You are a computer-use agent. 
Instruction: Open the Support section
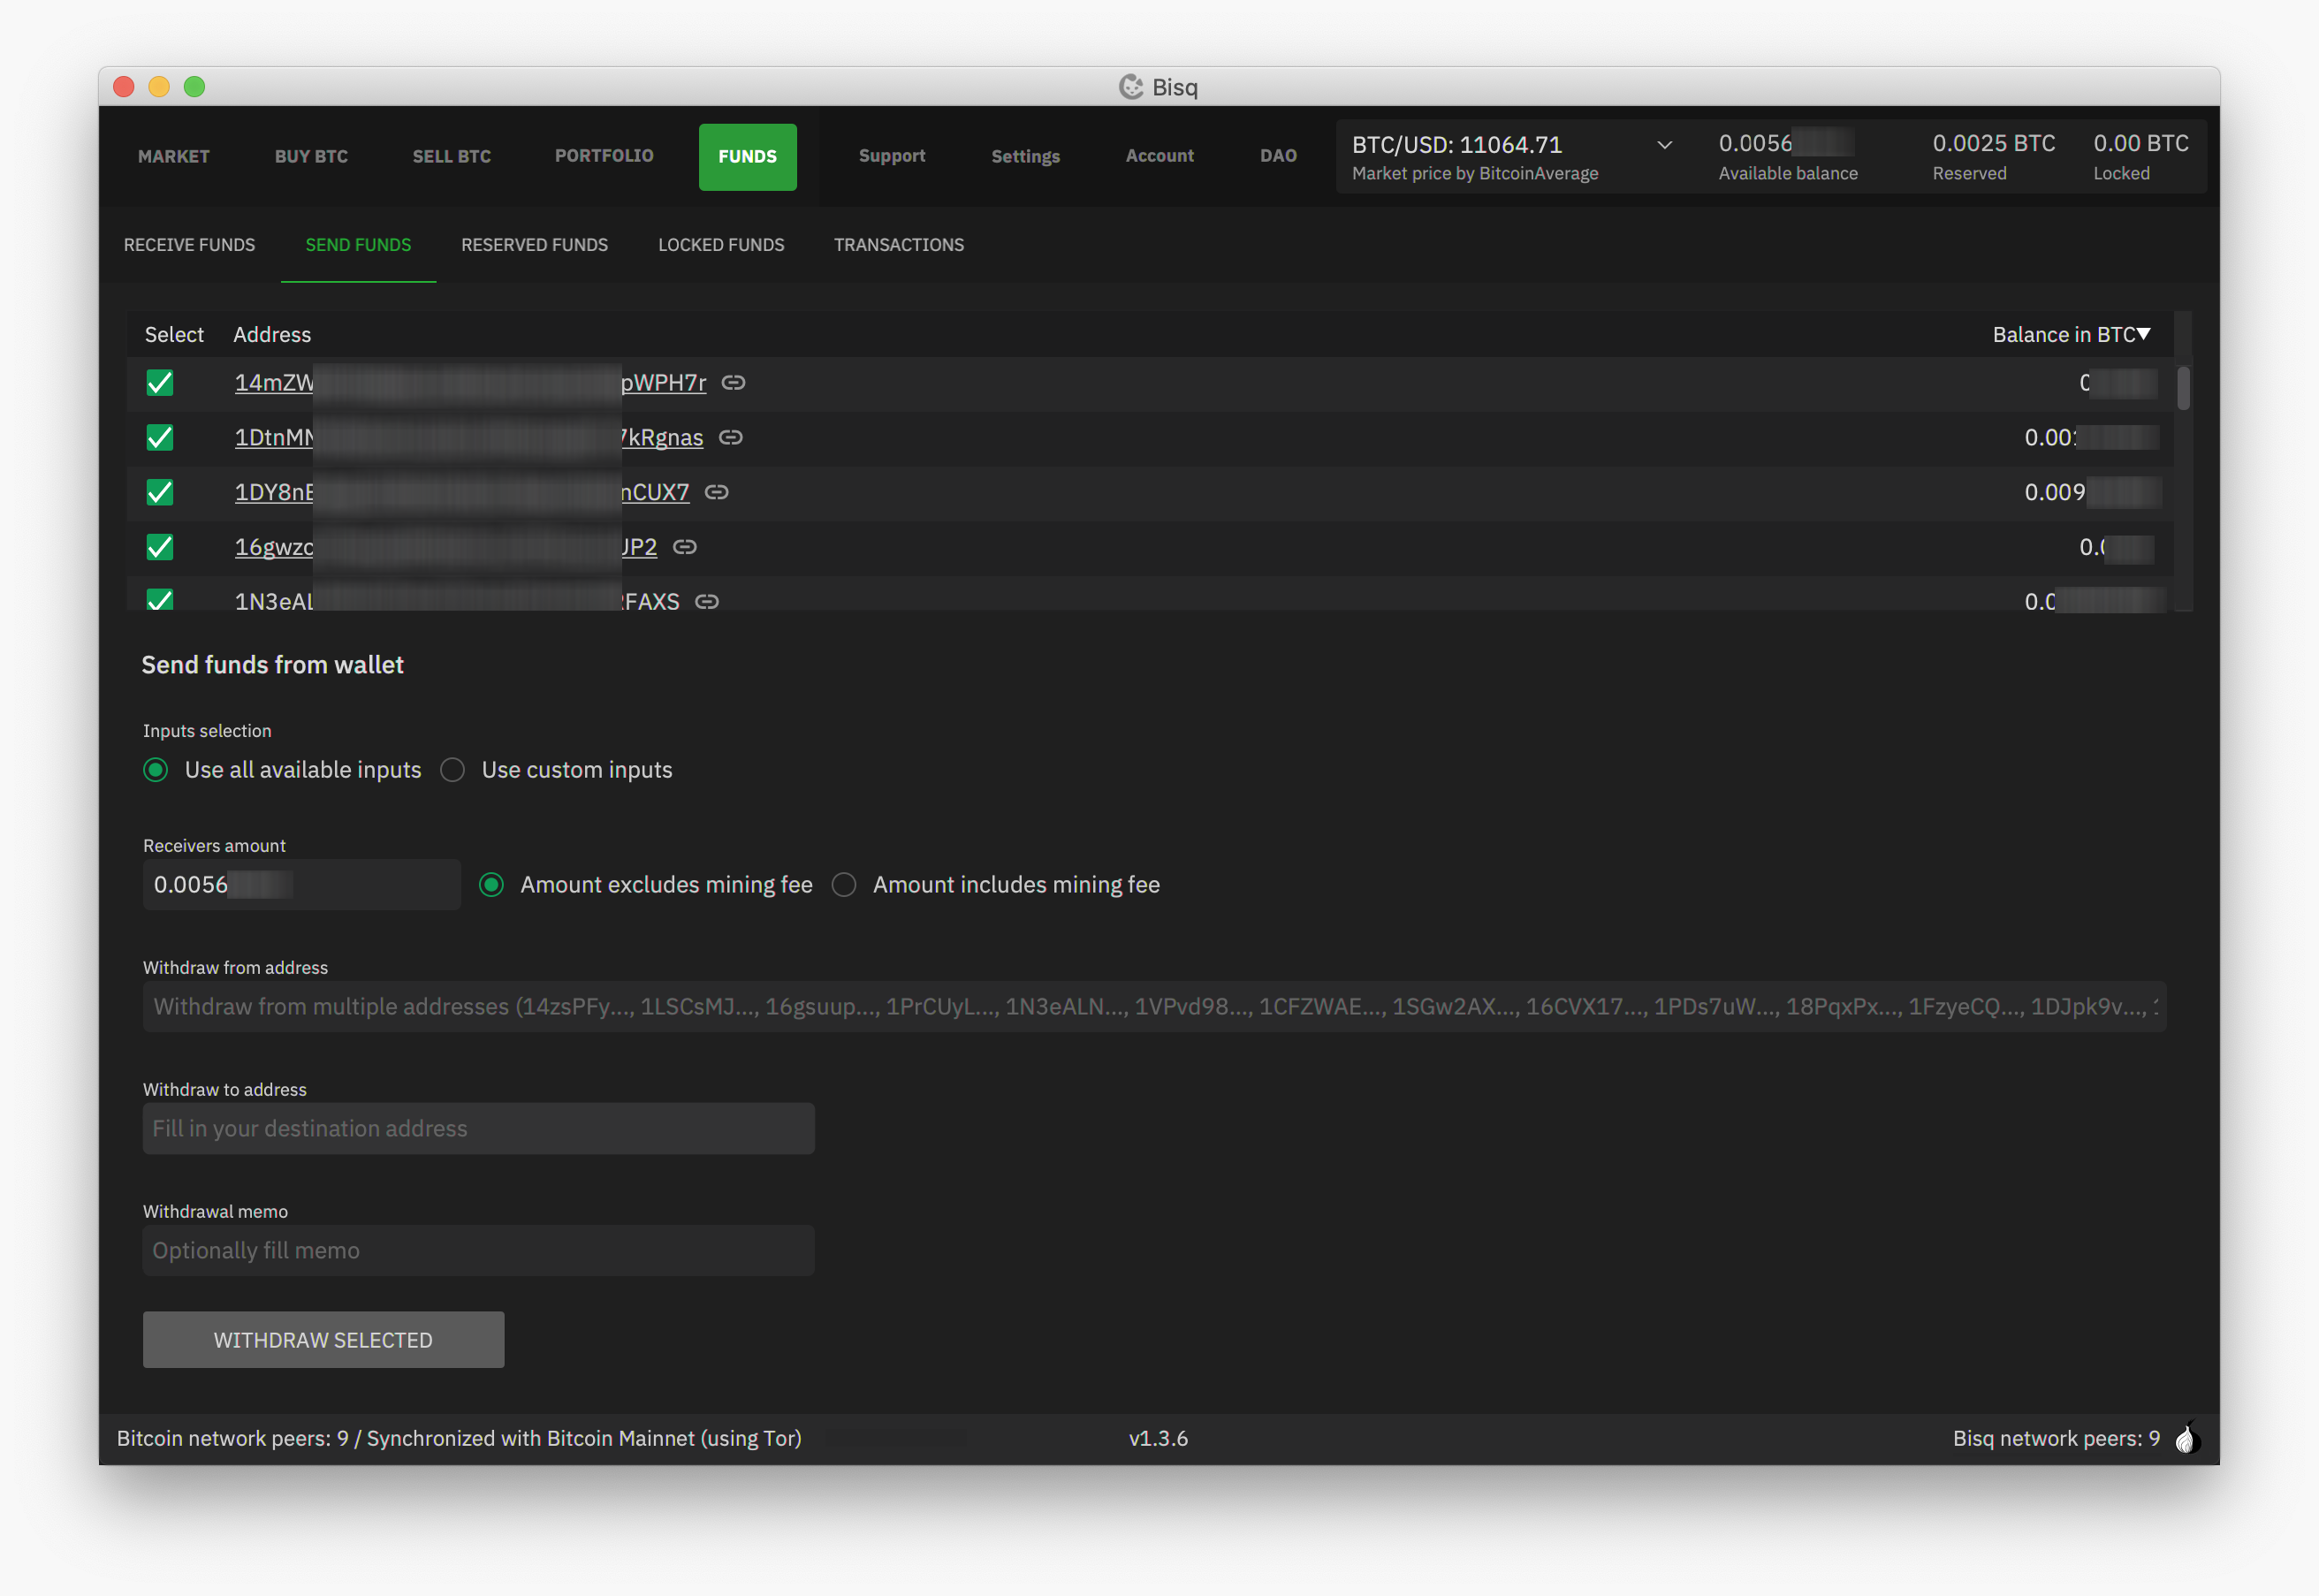892,157
